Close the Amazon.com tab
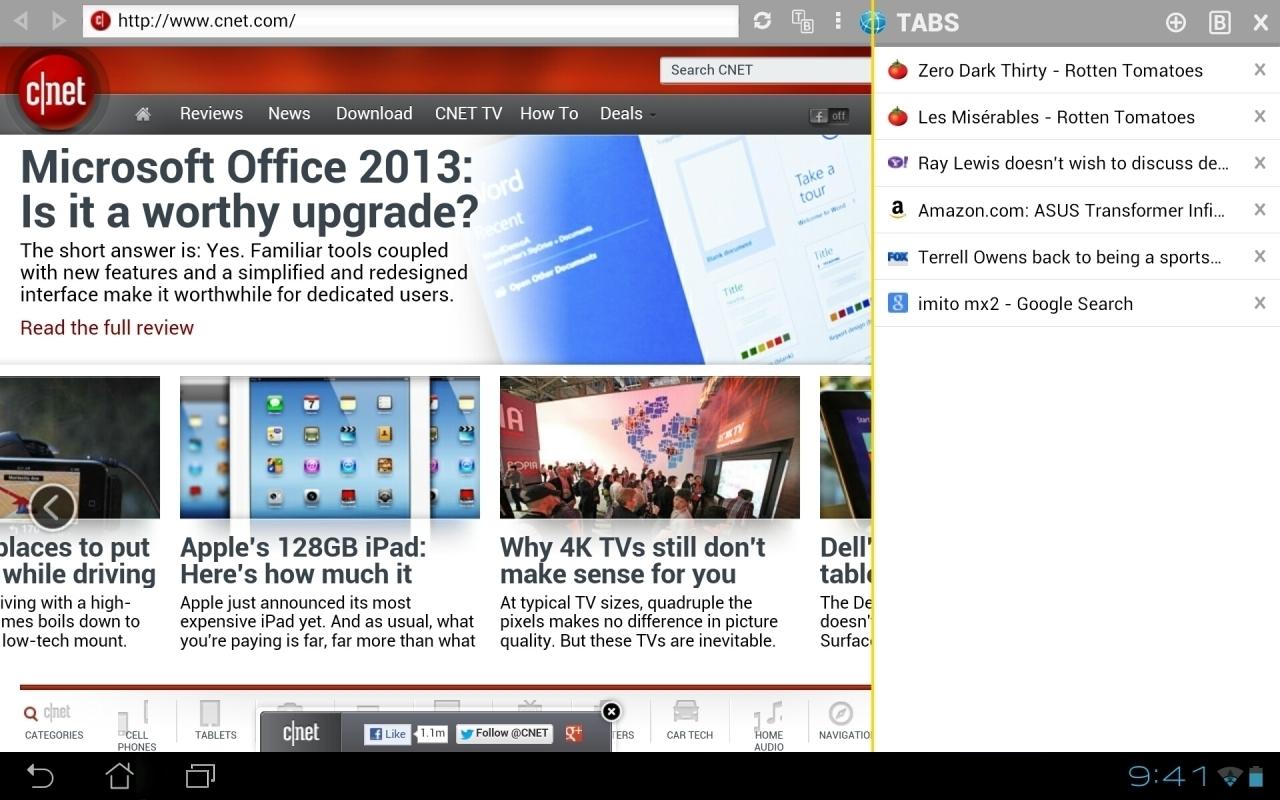The height and width of the screenshot is (800, 1280). tap(1260, 209)
